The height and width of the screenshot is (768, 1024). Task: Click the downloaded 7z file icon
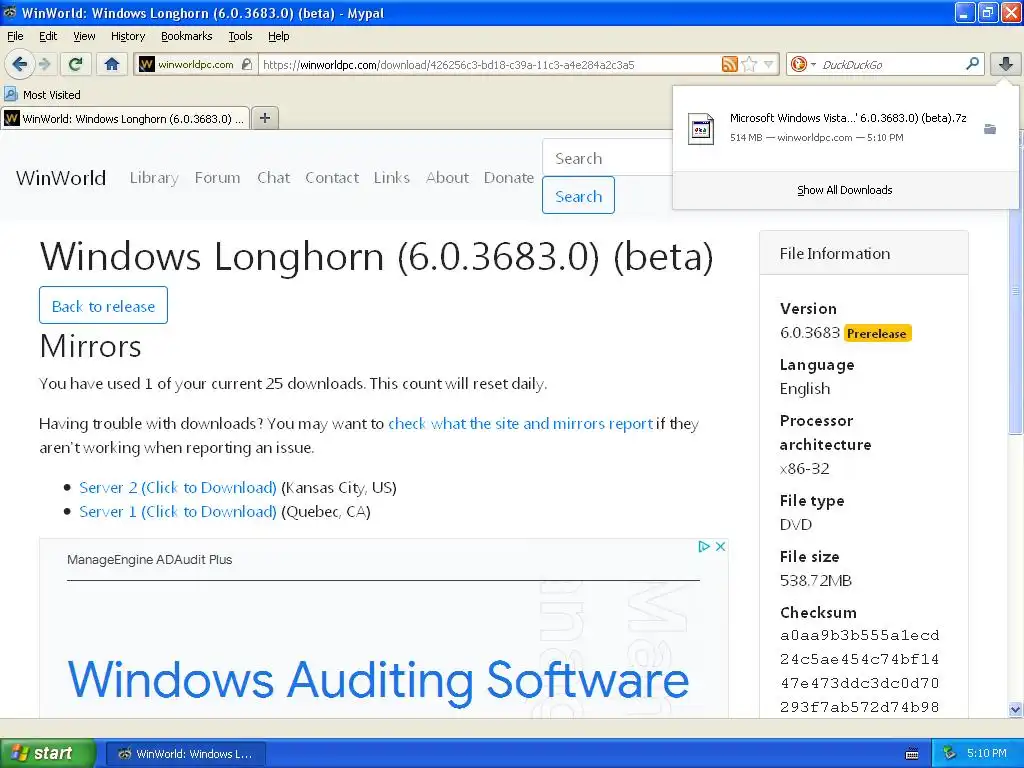pos(701,129)
